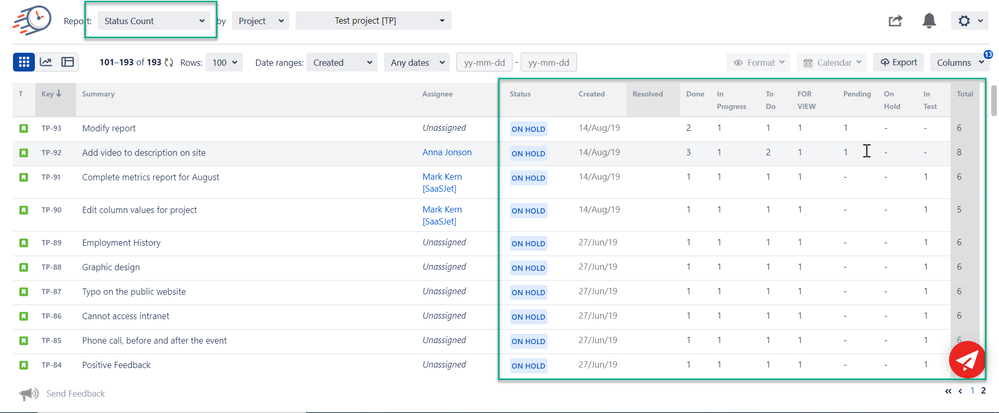The image size is (999, 413).
Task: Click the start date yy-mm-dd field
Action: (485, 62)
